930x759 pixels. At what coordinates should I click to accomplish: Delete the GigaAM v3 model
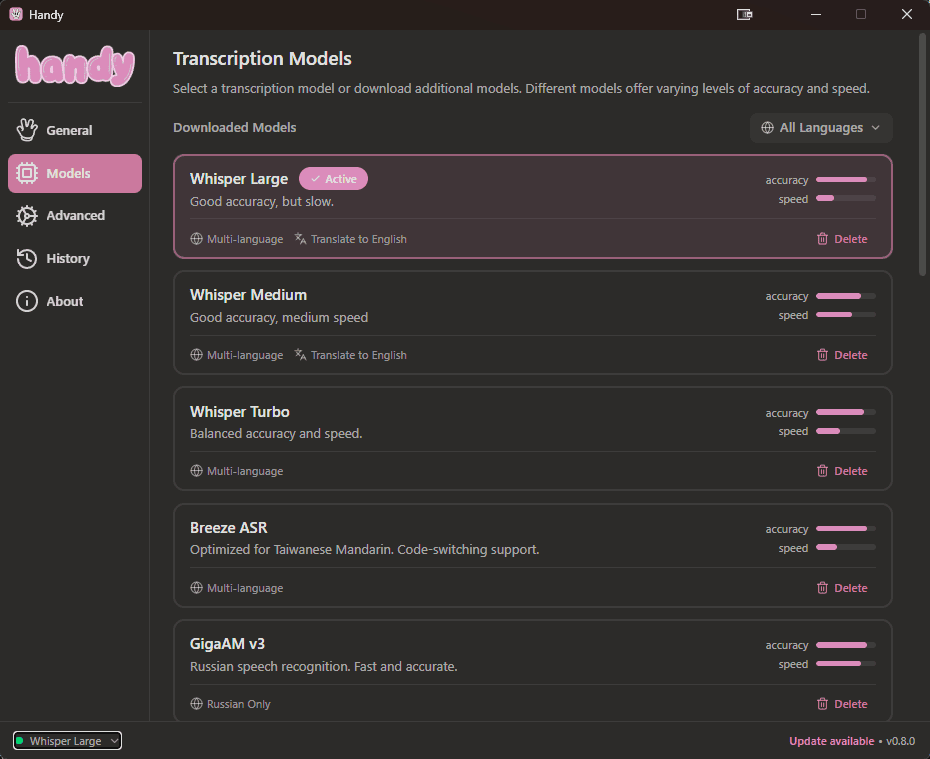841,704
